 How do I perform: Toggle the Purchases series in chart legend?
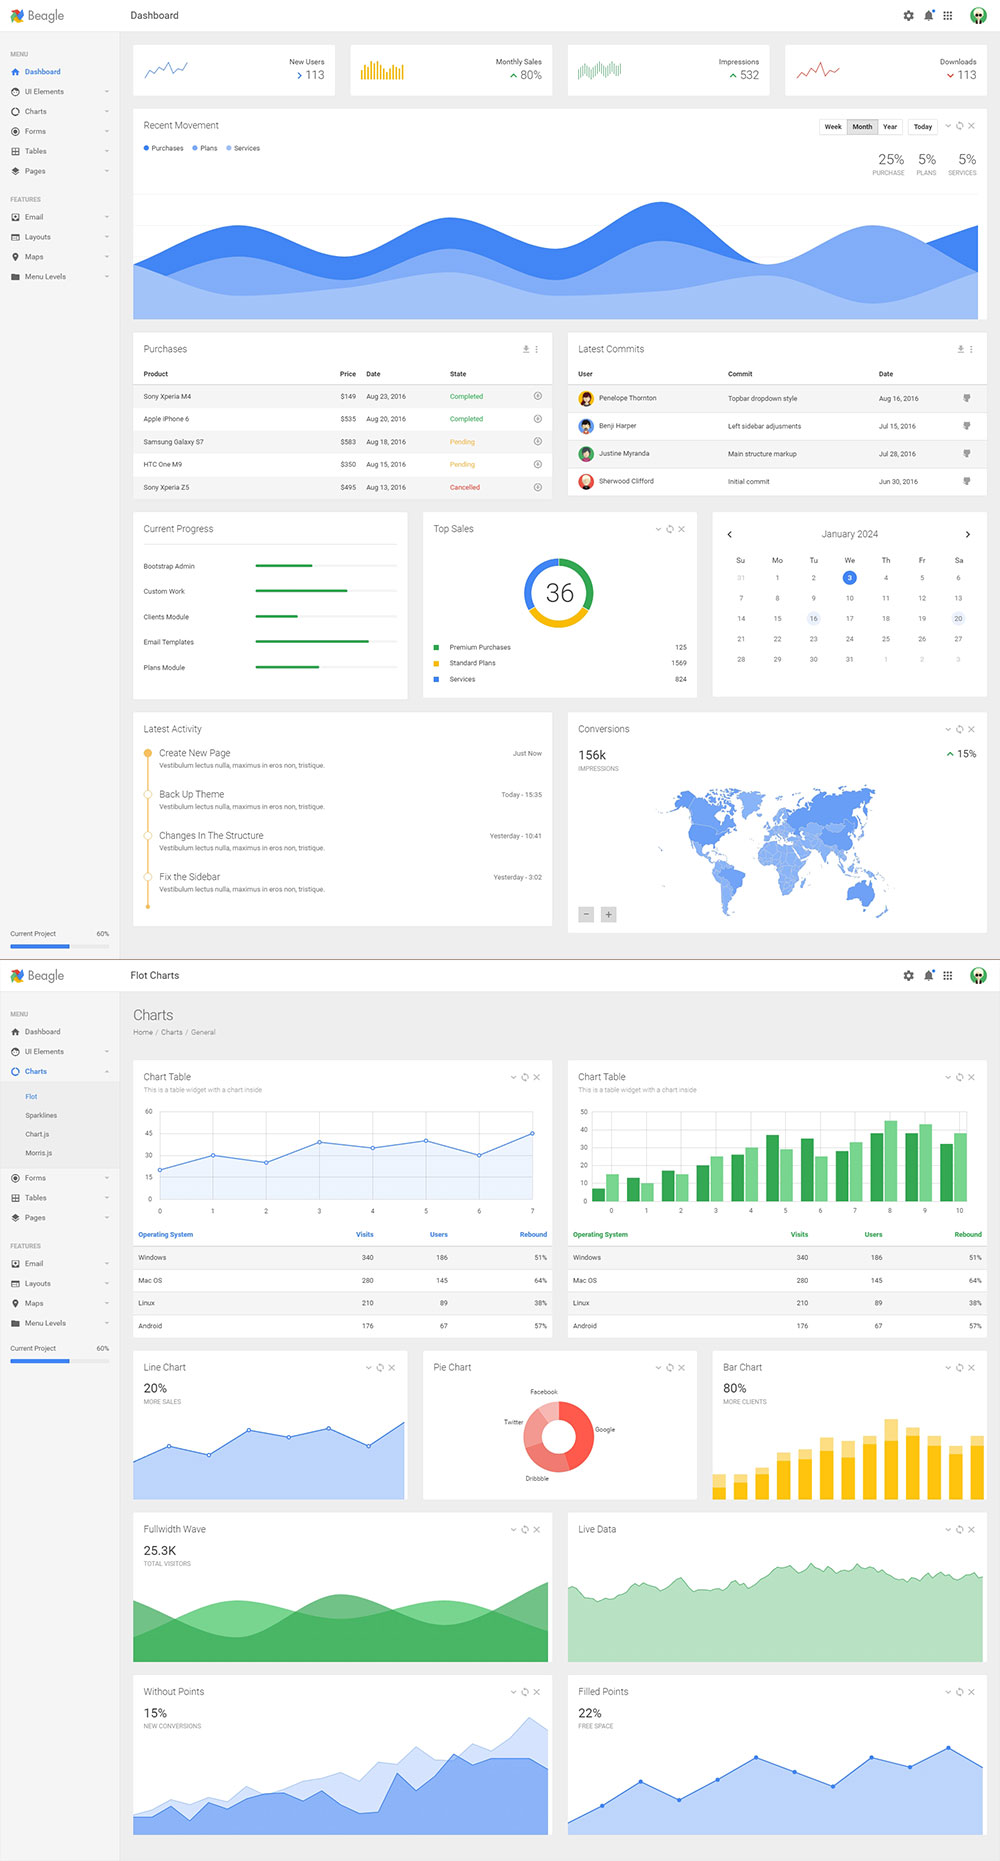[164, 148]
